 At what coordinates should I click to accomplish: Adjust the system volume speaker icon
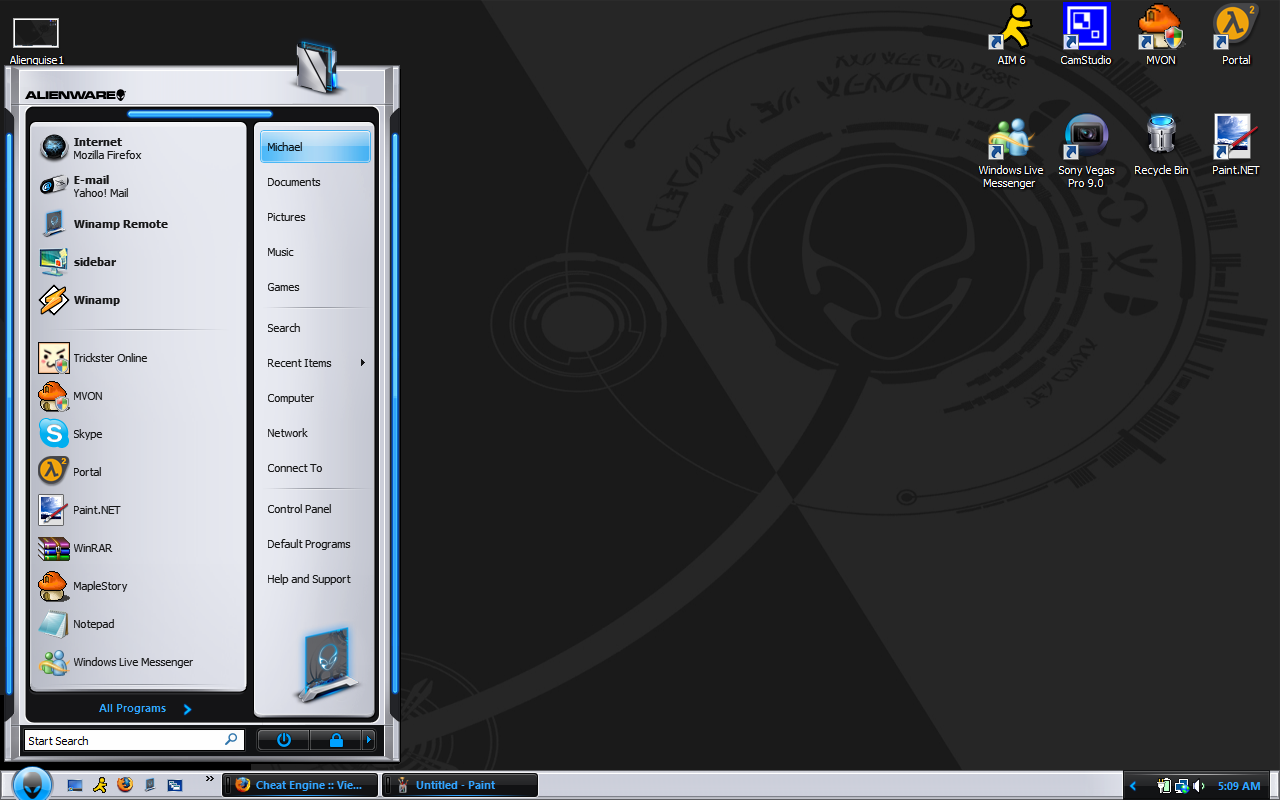point(1196,786)
